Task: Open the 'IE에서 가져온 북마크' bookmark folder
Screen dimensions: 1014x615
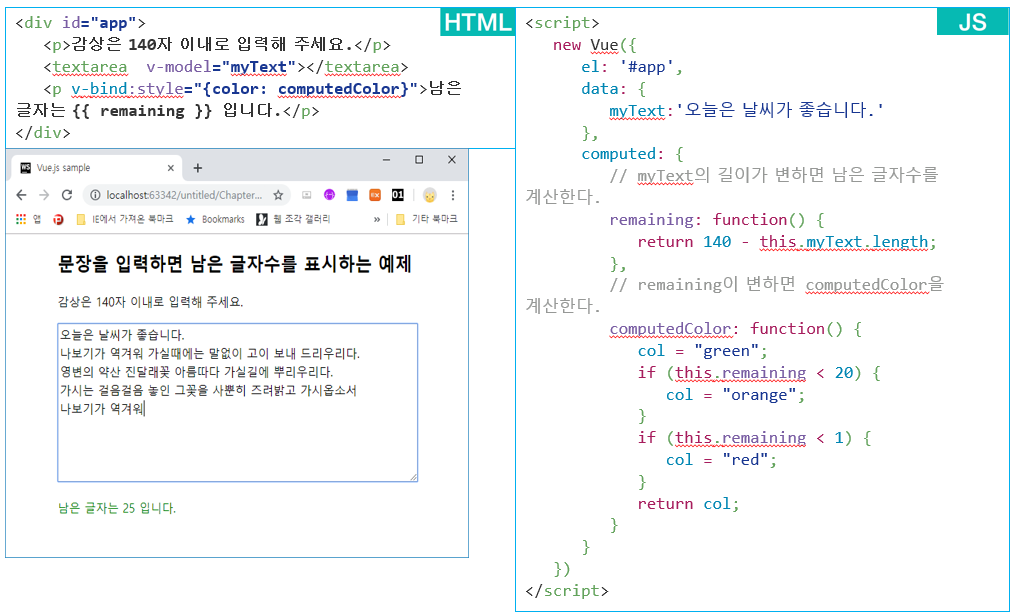Action: pos(124,220)
